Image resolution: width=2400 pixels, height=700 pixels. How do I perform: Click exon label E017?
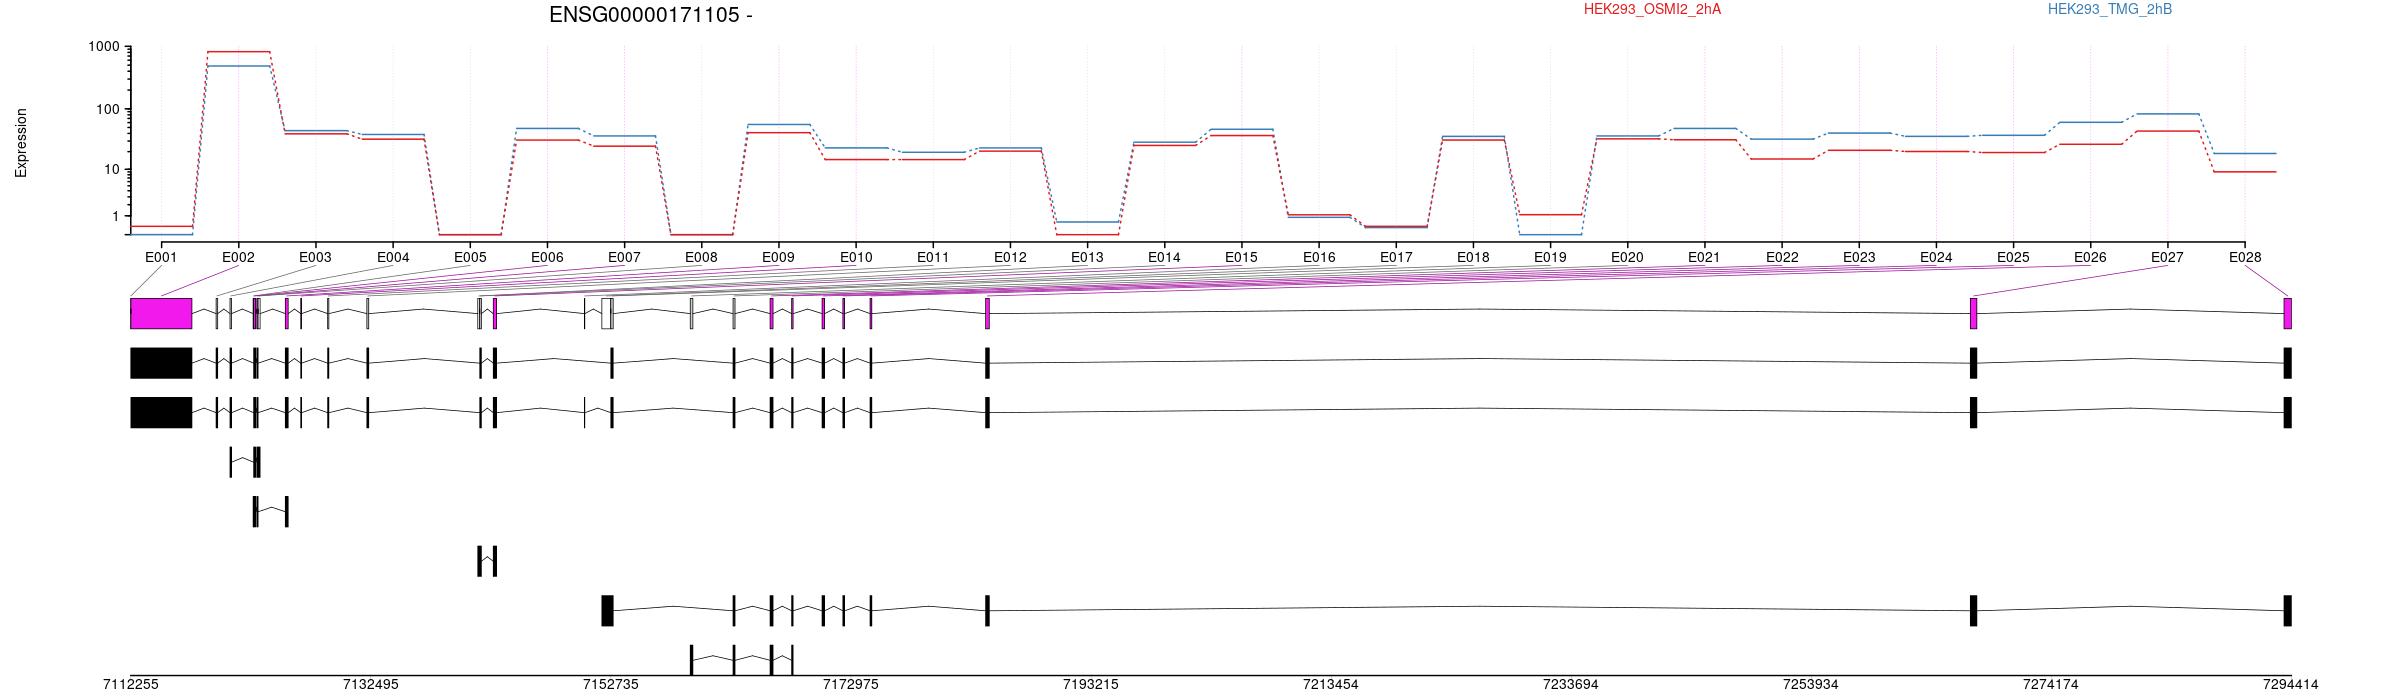click(1396, 257)
